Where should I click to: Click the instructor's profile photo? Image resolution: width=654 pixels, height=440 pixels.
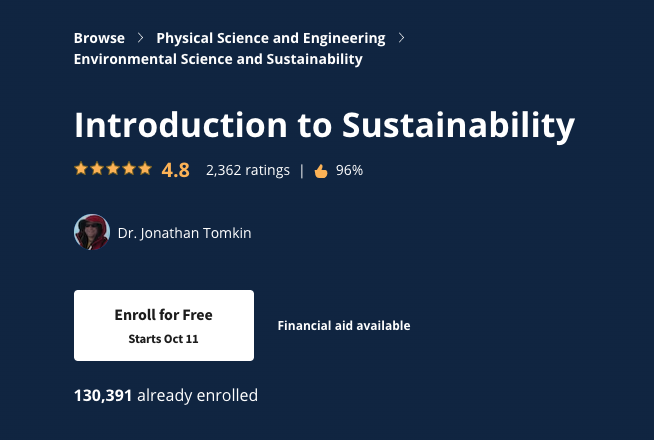[91, 232]
